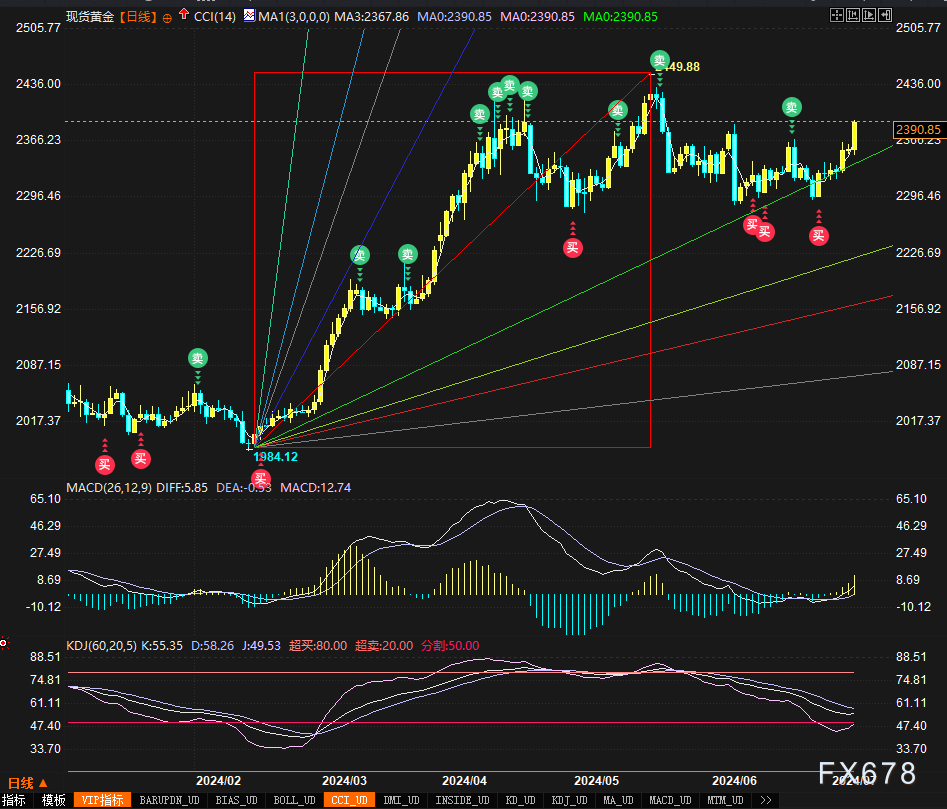Click the current price tag 2390.85 on right axis

[917, 130]
